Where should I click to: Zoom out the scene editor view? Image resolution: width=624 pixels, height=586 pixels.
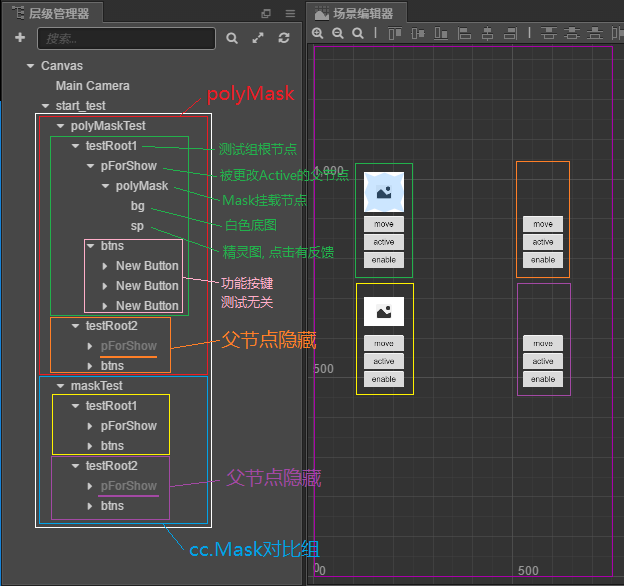(338, 33)
